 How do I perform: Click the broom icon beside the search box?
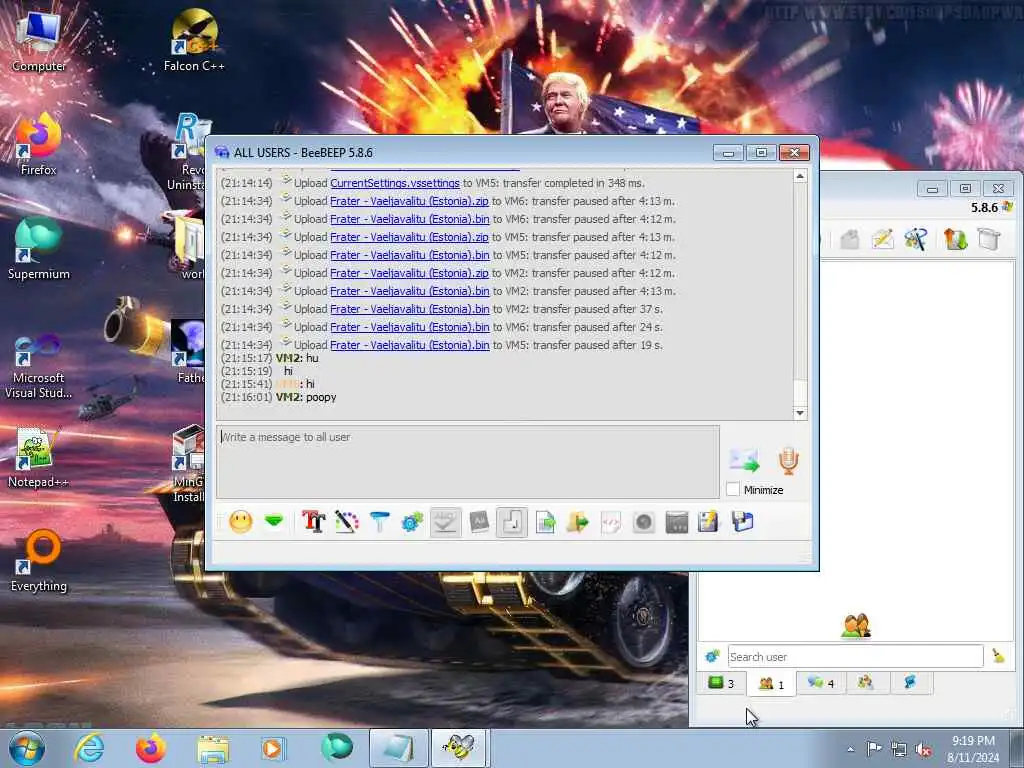click(x=998, y=656)
